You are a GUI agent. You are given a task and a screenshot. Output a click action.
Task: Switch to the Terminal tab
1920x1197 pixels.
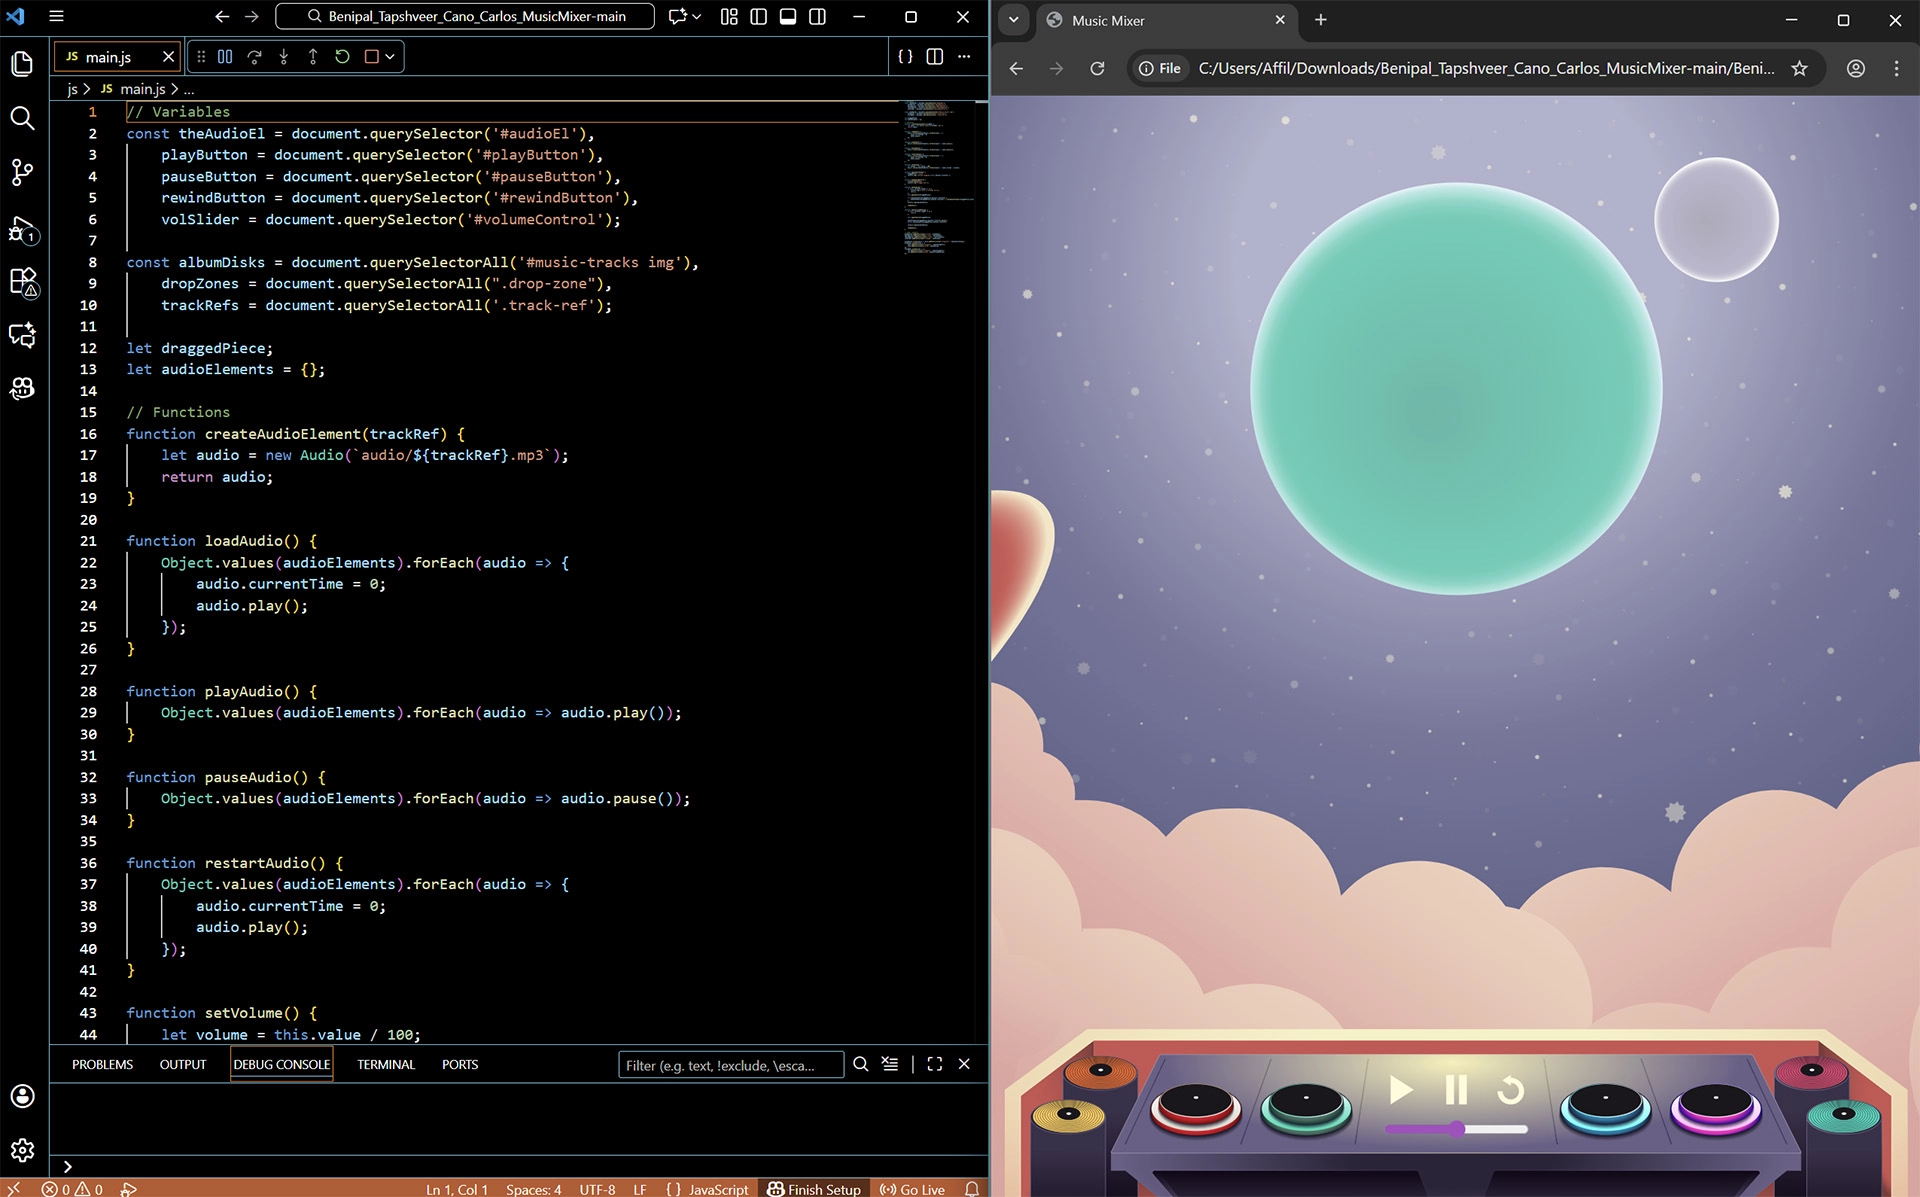point(385,1064)
